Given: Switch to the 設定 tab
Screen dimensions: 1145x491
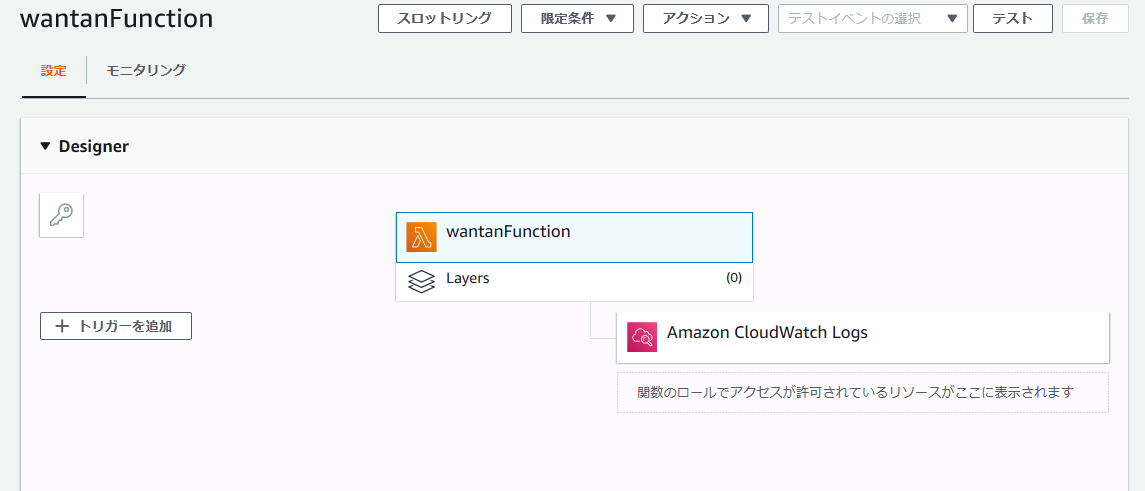Looking at the screenshot, I should 53,71.
